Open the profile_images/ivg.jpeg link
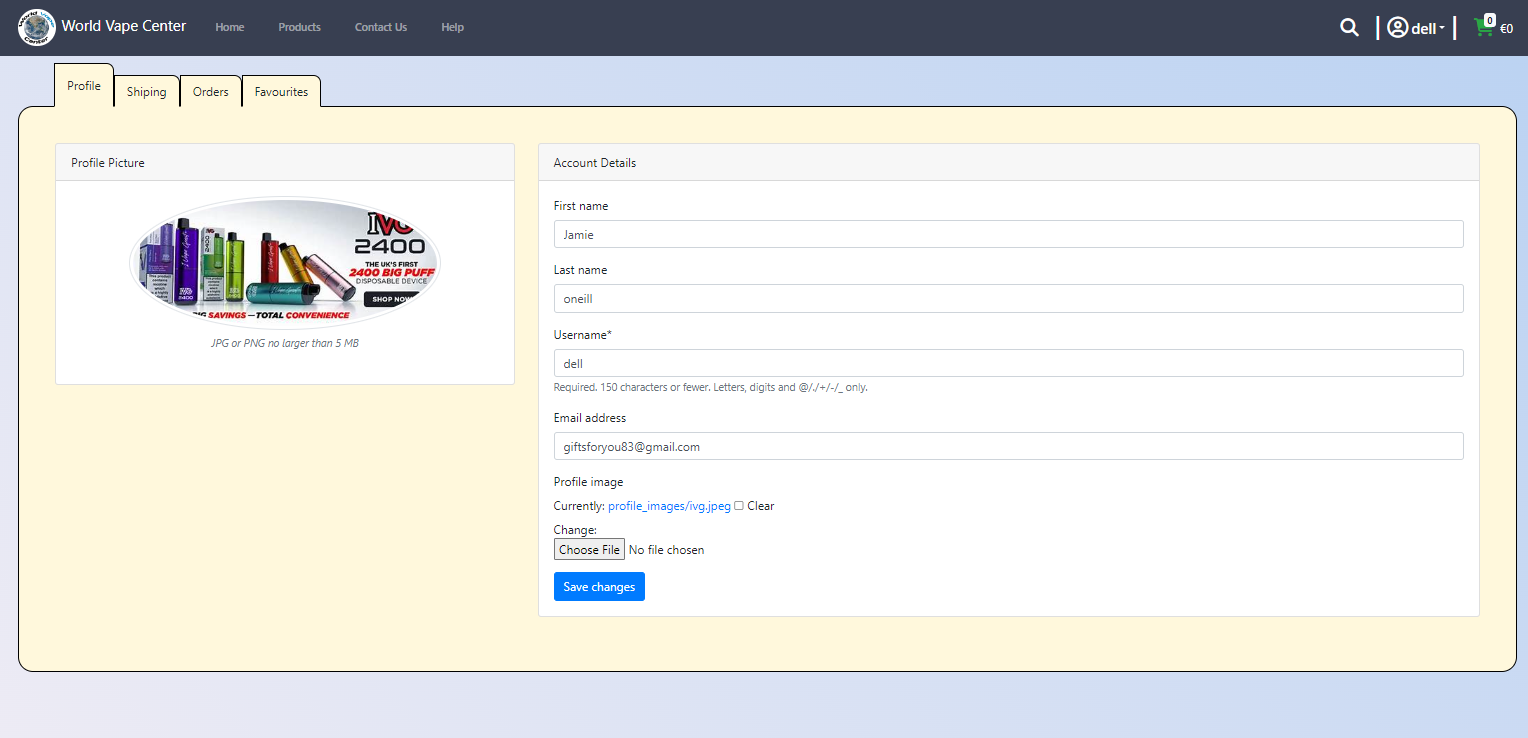This screenshot has height=738, width=1528. (x=669, y=506)
